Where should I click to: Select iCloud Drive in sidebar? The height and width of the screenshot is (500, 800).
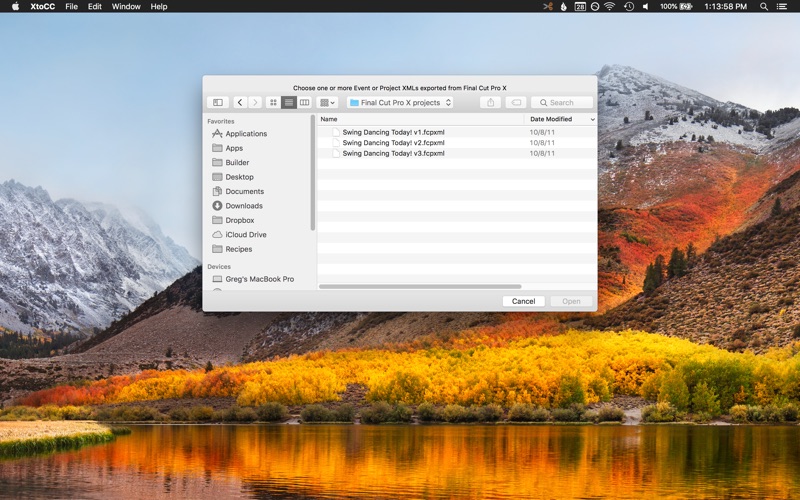pos(245,235)
